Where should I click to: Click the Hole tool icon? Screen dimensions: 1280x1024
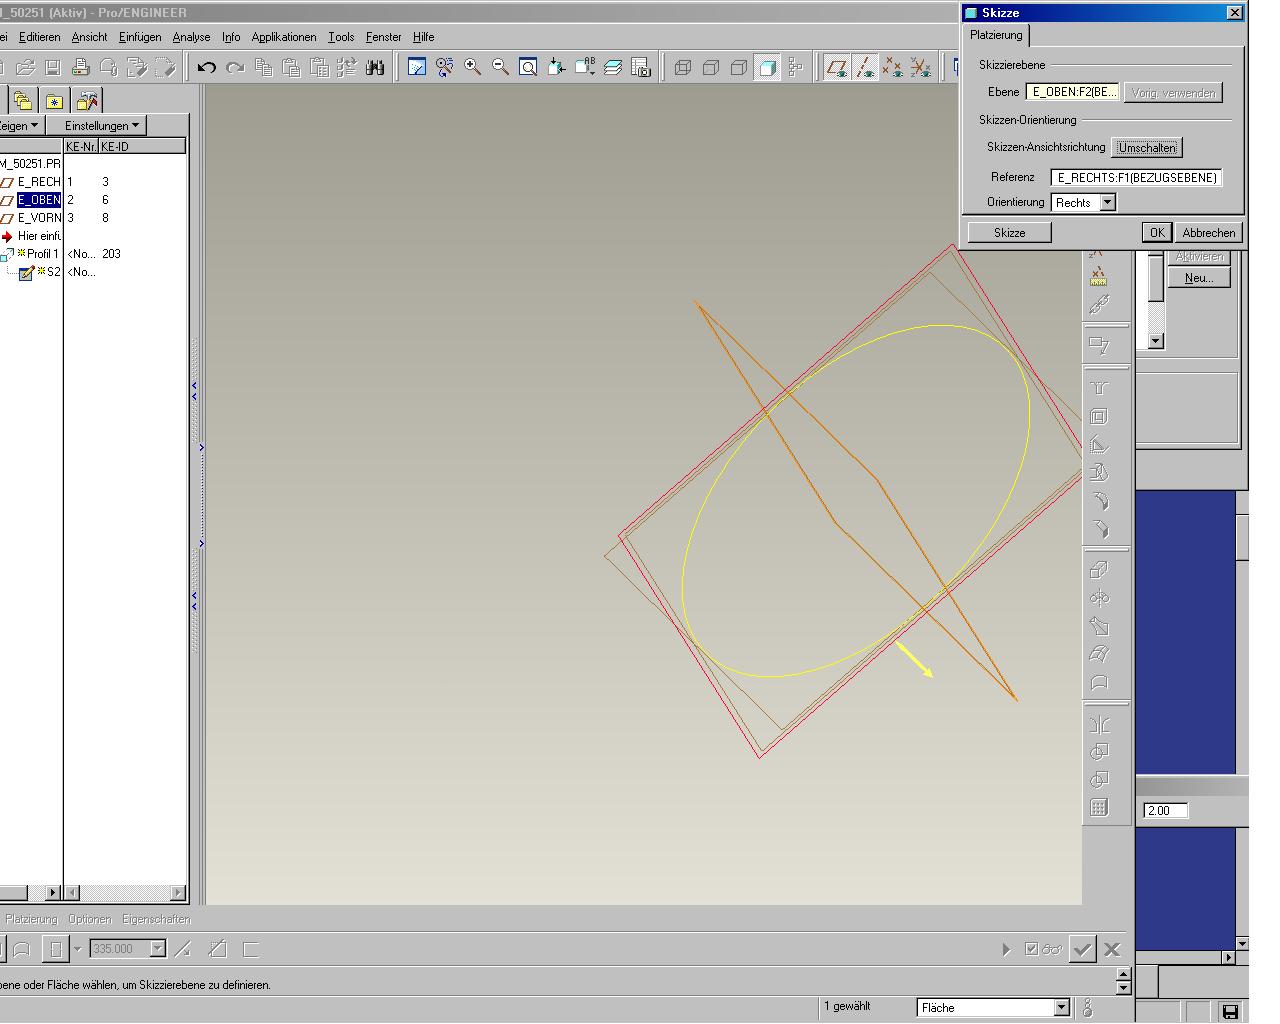point(1099,388)
